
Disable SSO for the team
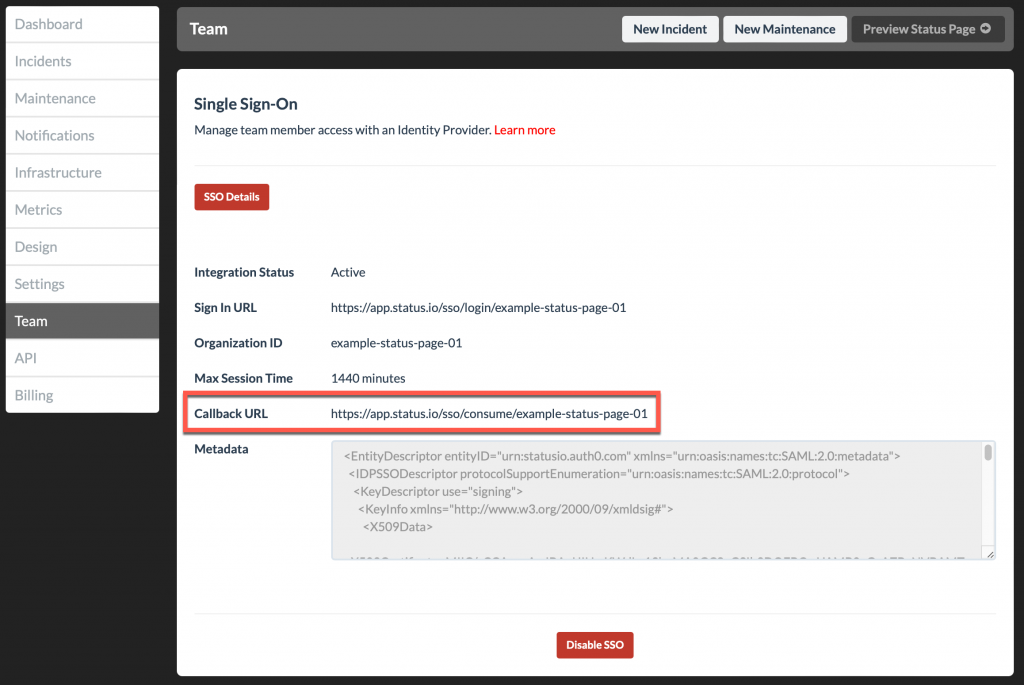tap(594, 645)
